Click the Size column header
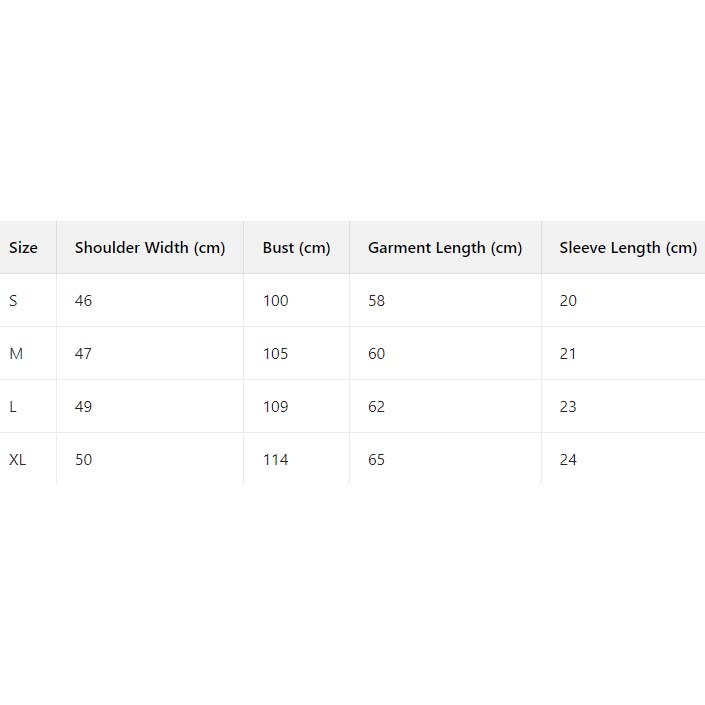The height and width of the screenshot is (705, 705). (23, 248)
